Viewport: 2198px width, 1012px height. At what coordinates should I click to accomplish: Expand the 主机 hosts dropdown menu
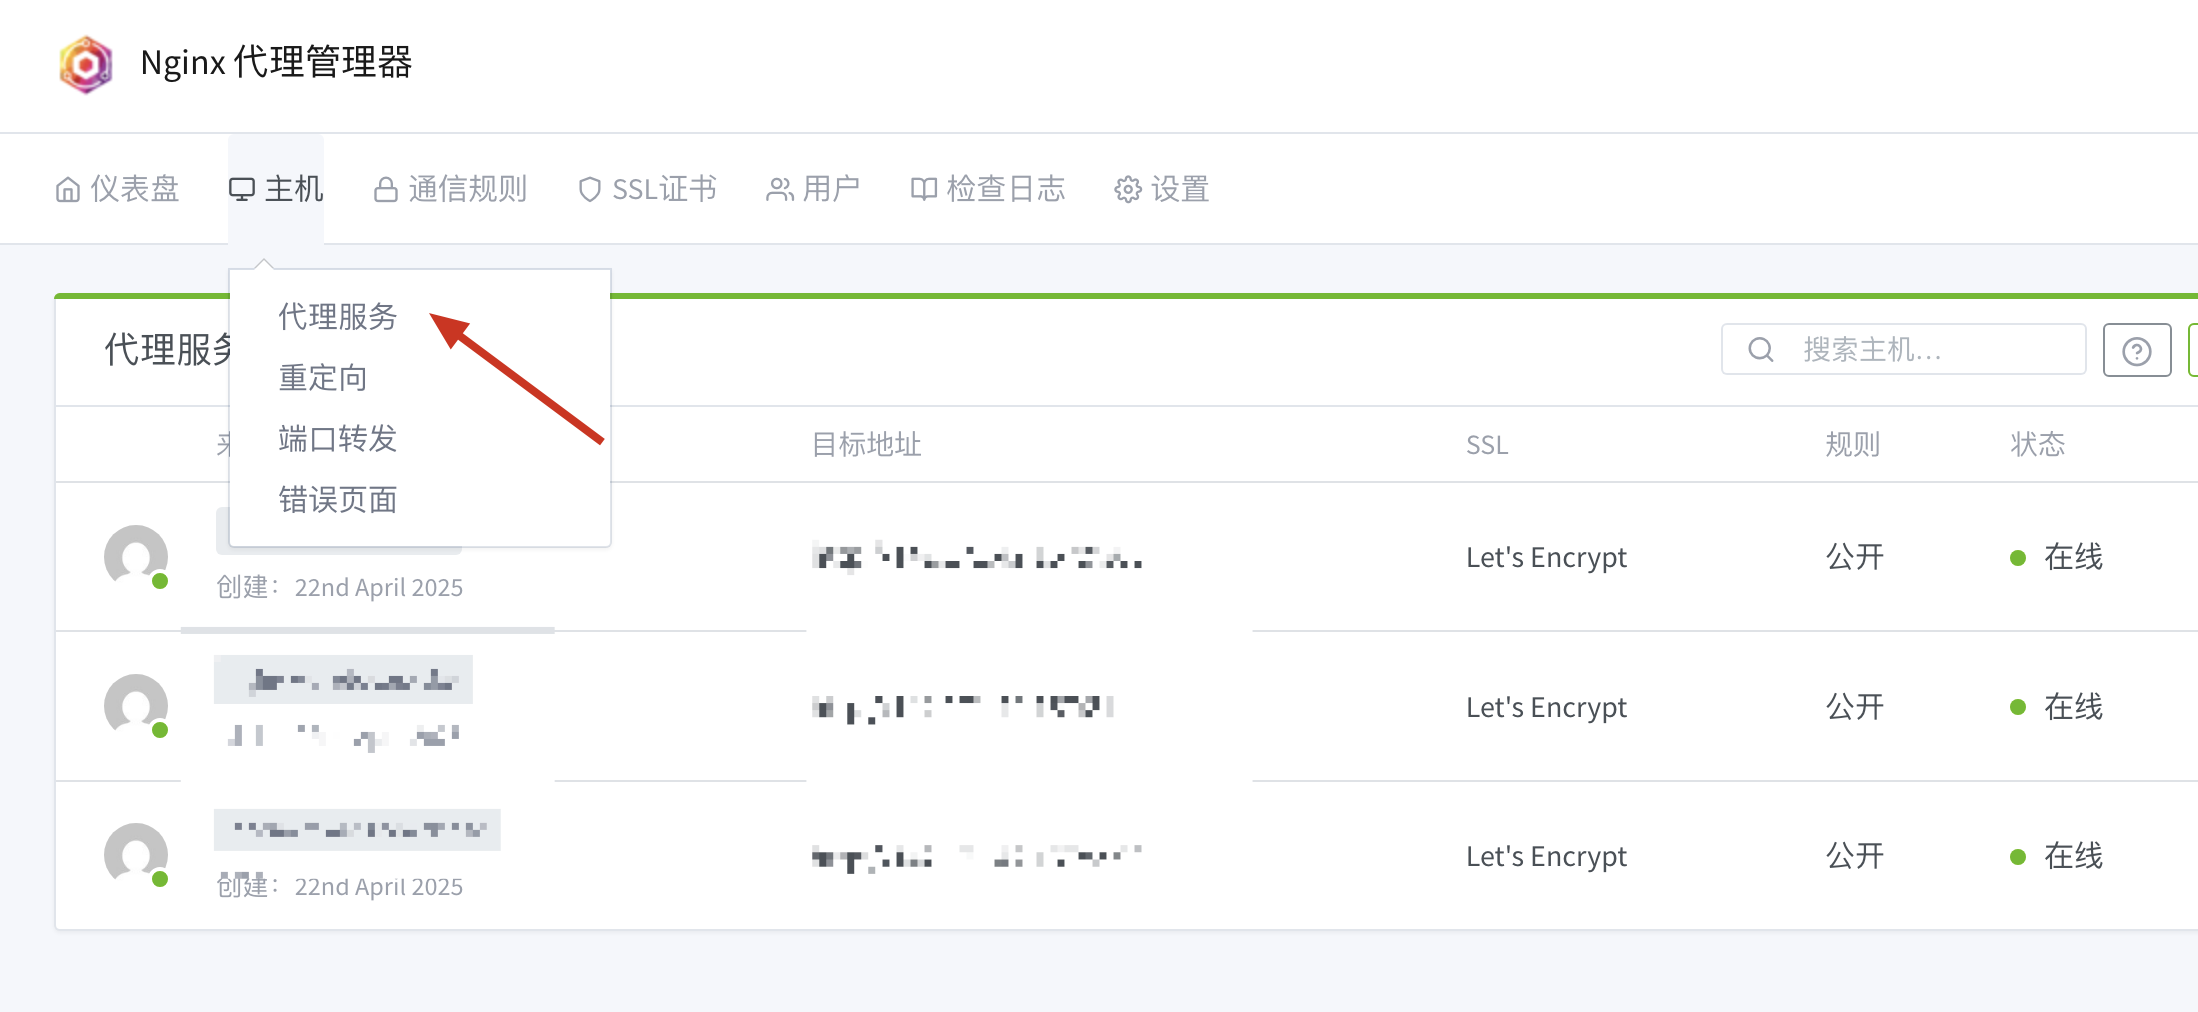(276, 189)
